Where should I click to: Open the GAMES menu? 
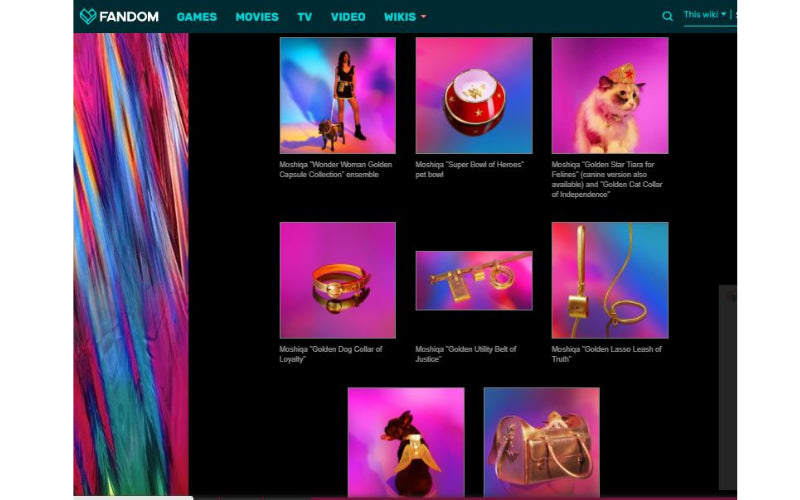(197, 17)
